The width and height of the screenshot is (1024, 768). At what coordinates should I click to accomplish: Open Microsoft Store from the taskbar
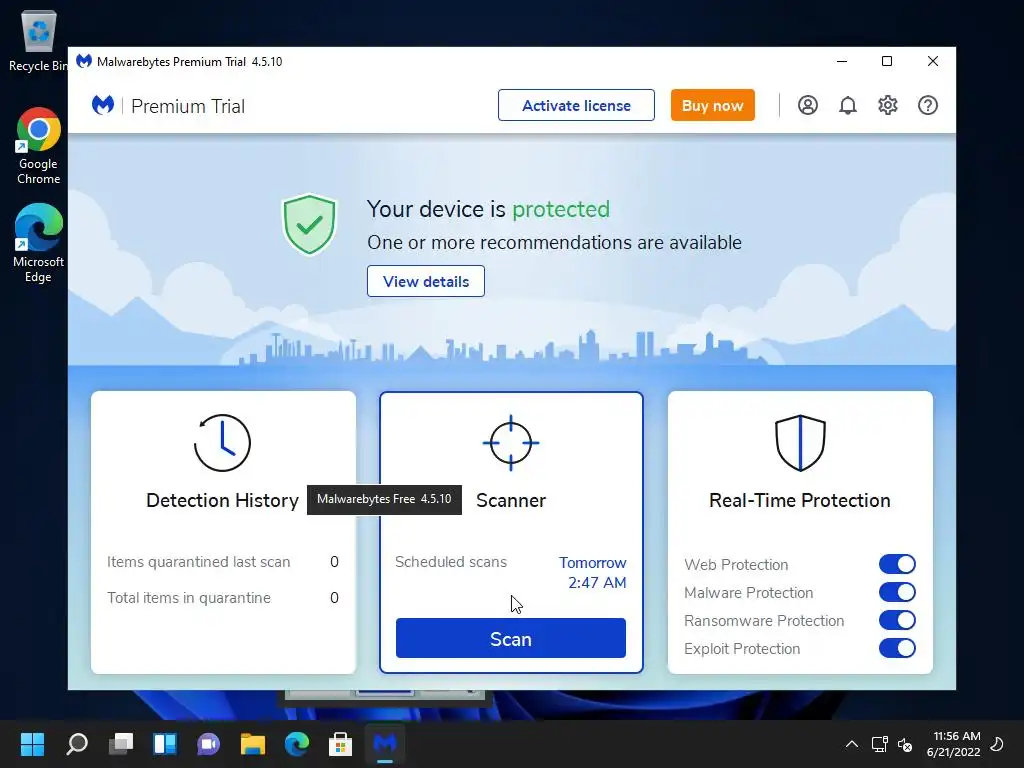pos(340,743)
